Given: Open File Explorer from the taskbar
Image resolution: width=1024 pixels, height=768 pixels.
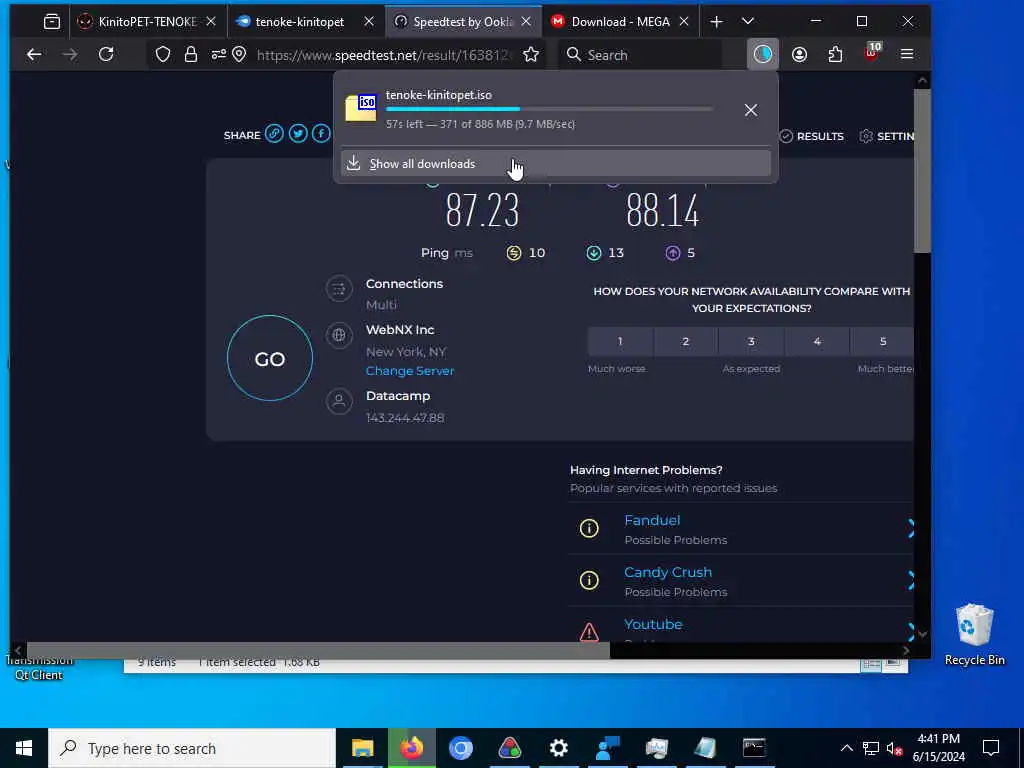Looking at the screenshot, I should click(x=362, y=748).
